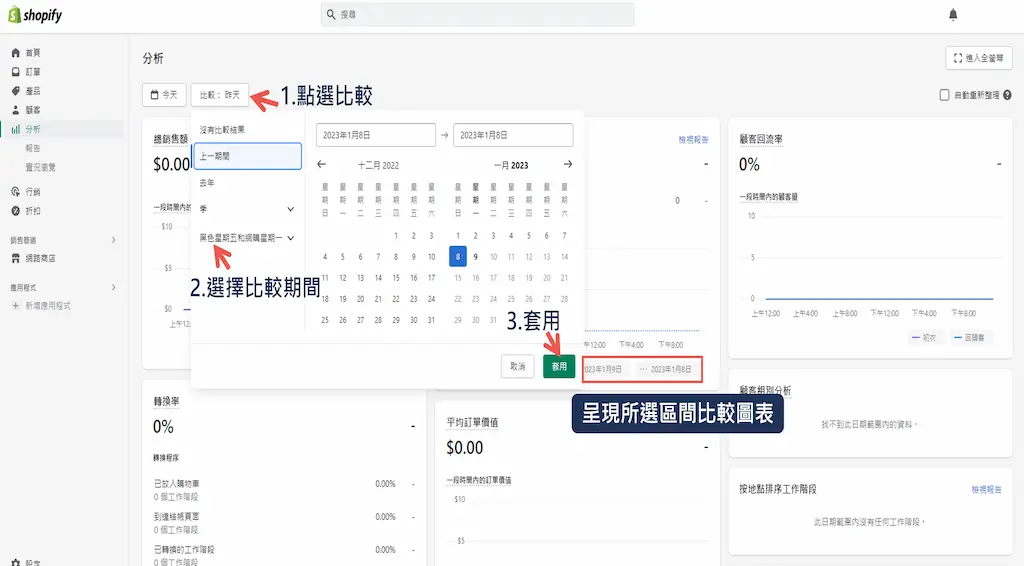Click the 顧客回流率 card title
The height and width of the screenshot is (566, 1024).
coord(761,139)
